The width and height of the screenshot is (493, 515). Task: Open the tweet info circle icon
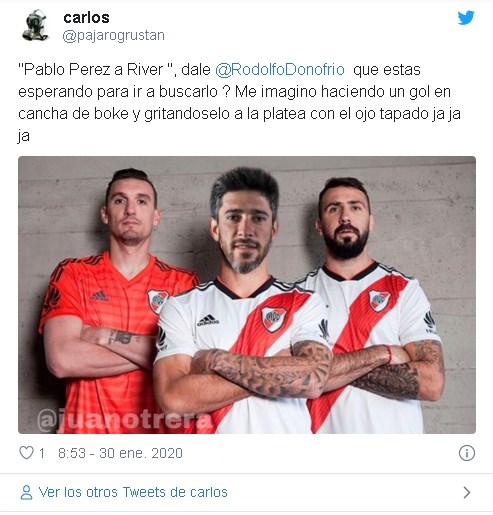pyautogui.click(x=466, y=453)
